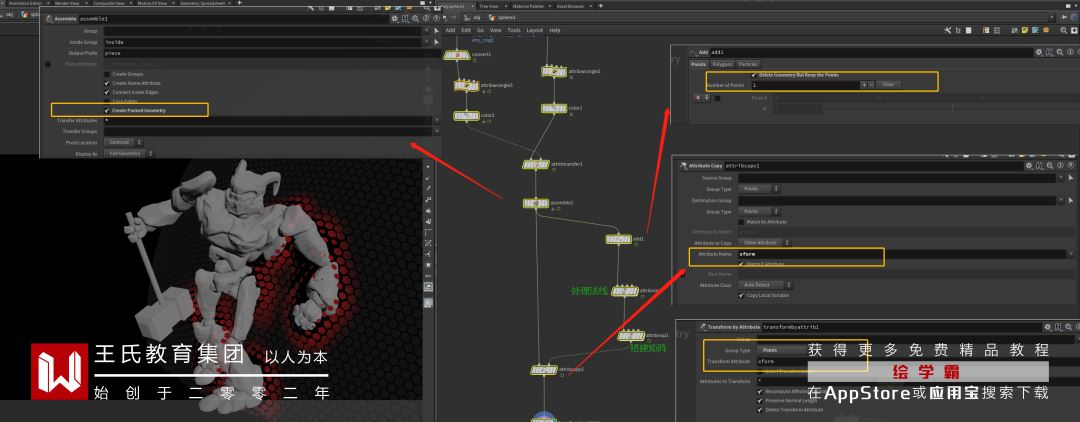Switch to Tree View pane tab
1080x422 pixels.
tap(488, 6)
